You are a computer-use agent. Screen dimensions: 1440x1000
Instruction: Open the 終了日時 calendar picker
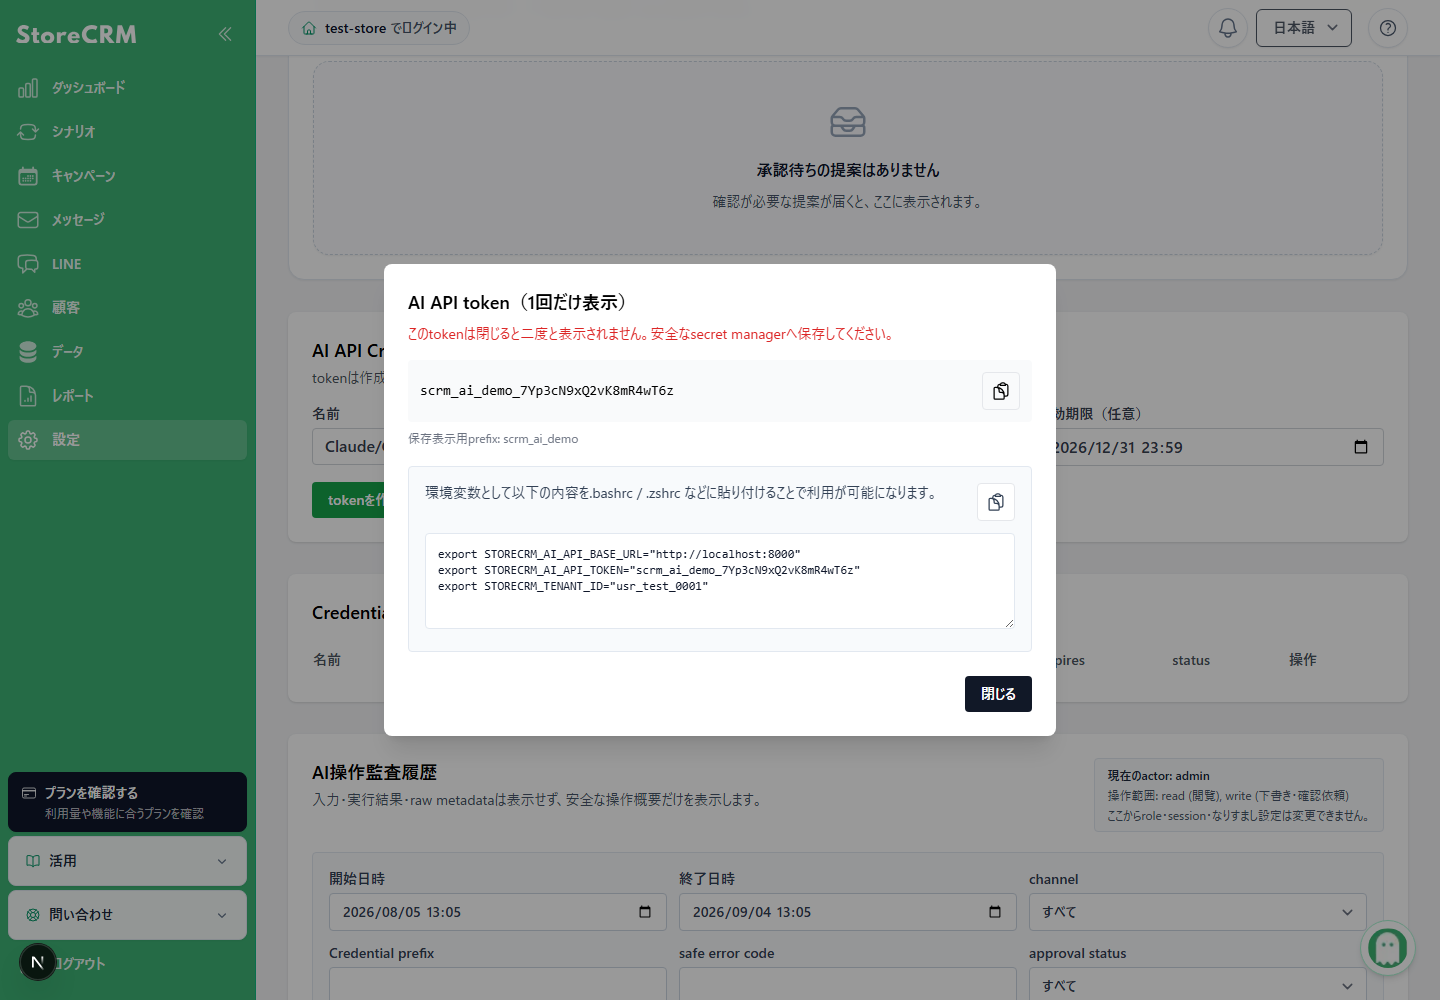point(995,912)
